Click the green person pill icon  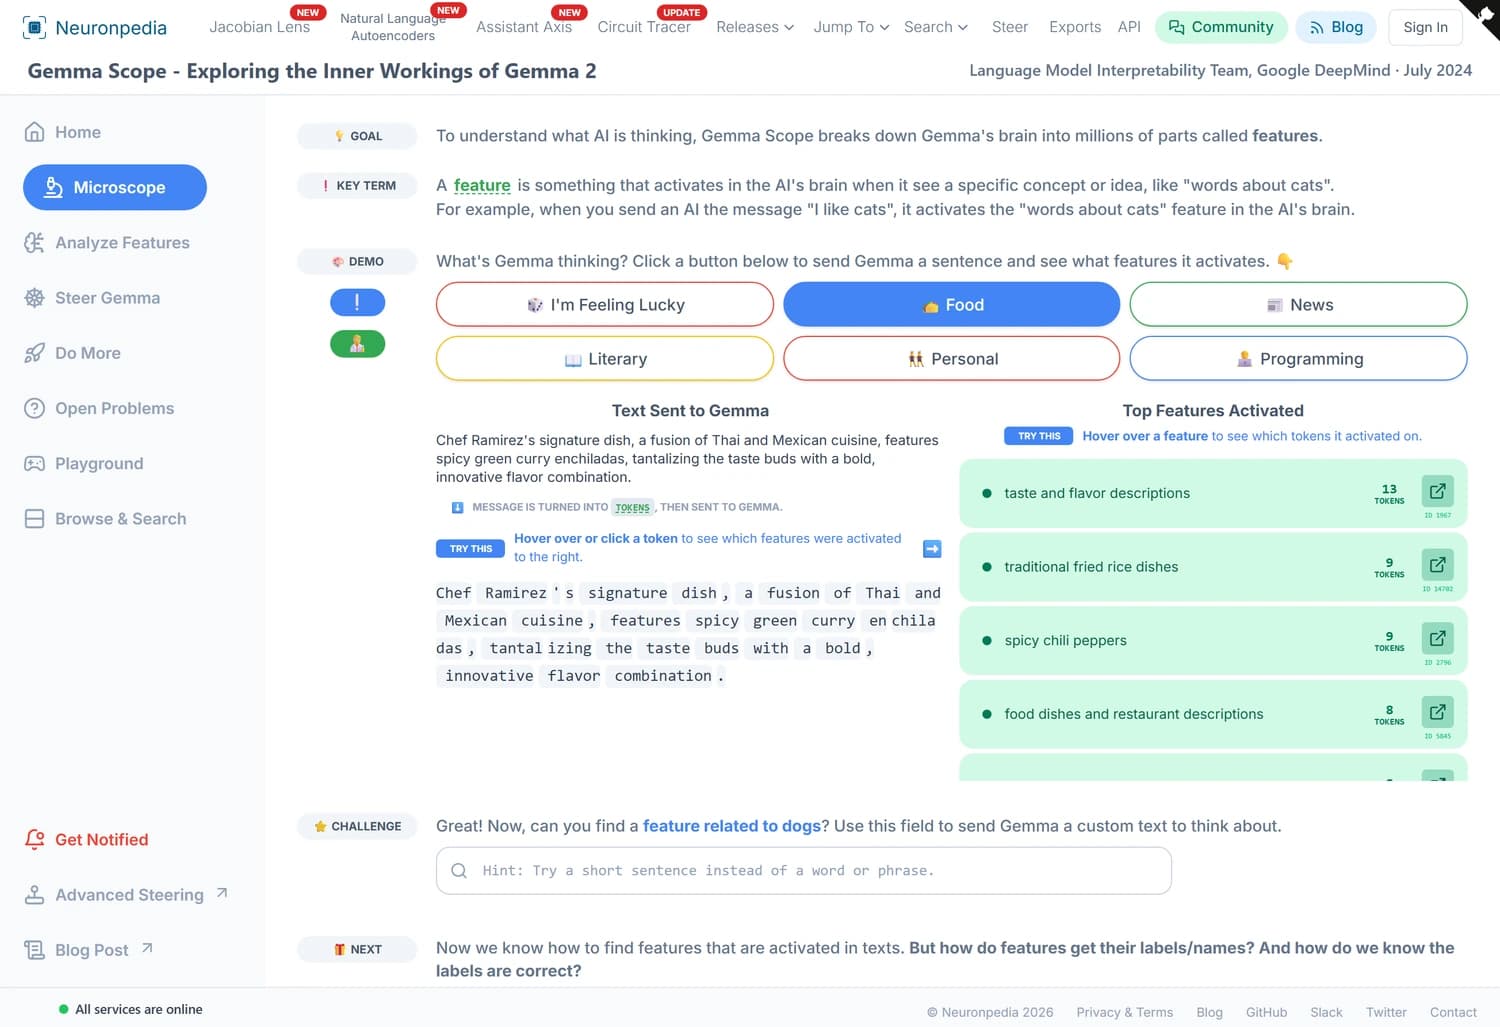click(x=357, y=344)
